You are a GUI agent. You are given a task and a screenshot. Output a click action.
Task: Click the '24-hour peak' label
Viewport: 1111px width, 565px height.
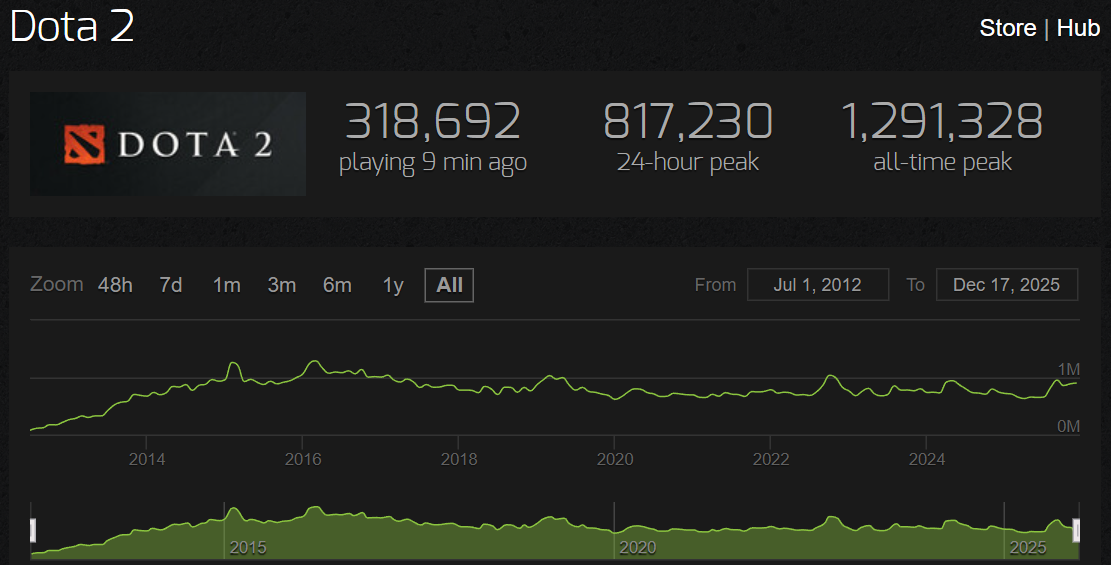tap(688, 162)
